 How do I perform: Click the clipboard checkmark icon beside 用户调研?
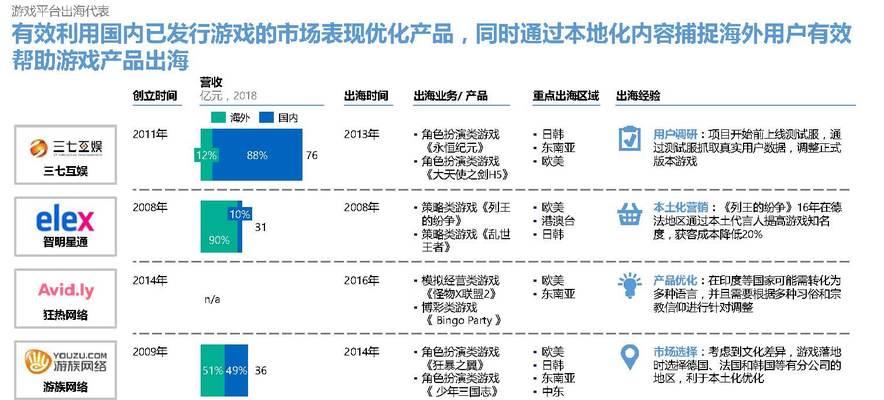pyautogui.click(x=629, y=138)
